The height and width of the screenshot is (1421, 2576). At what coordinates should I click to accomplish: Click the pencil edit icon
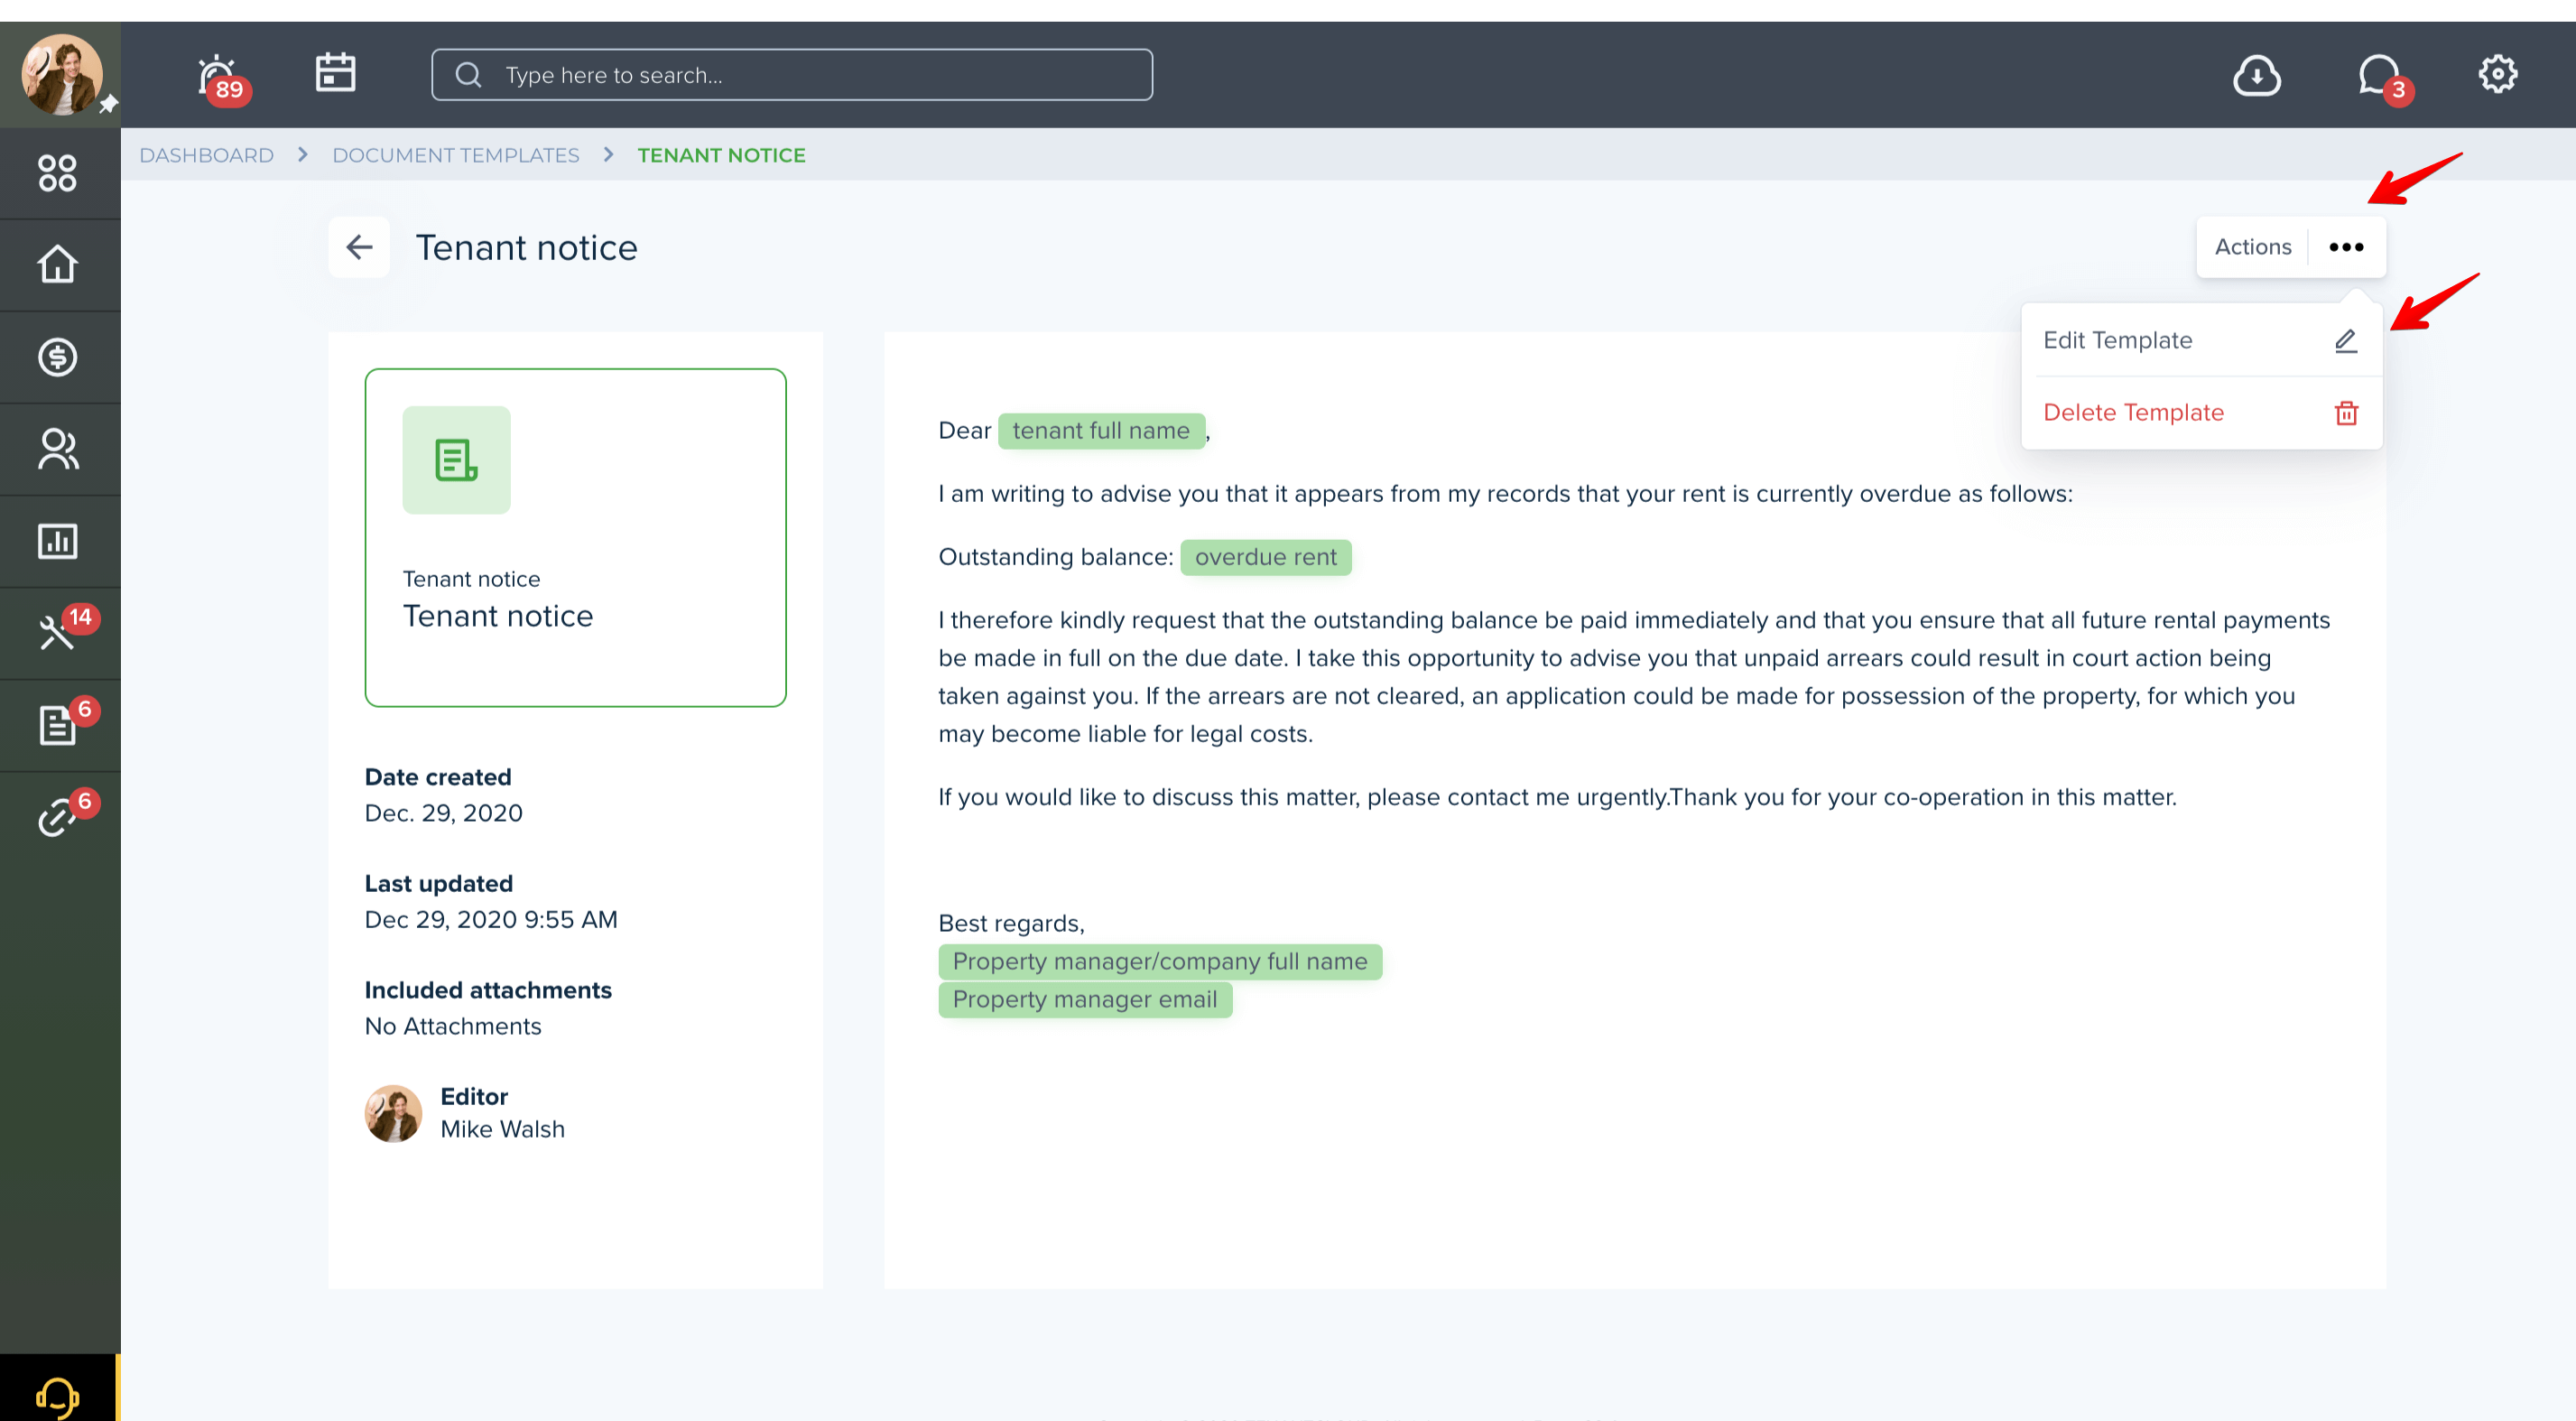pyautogui.click(x=2346, y=341)
